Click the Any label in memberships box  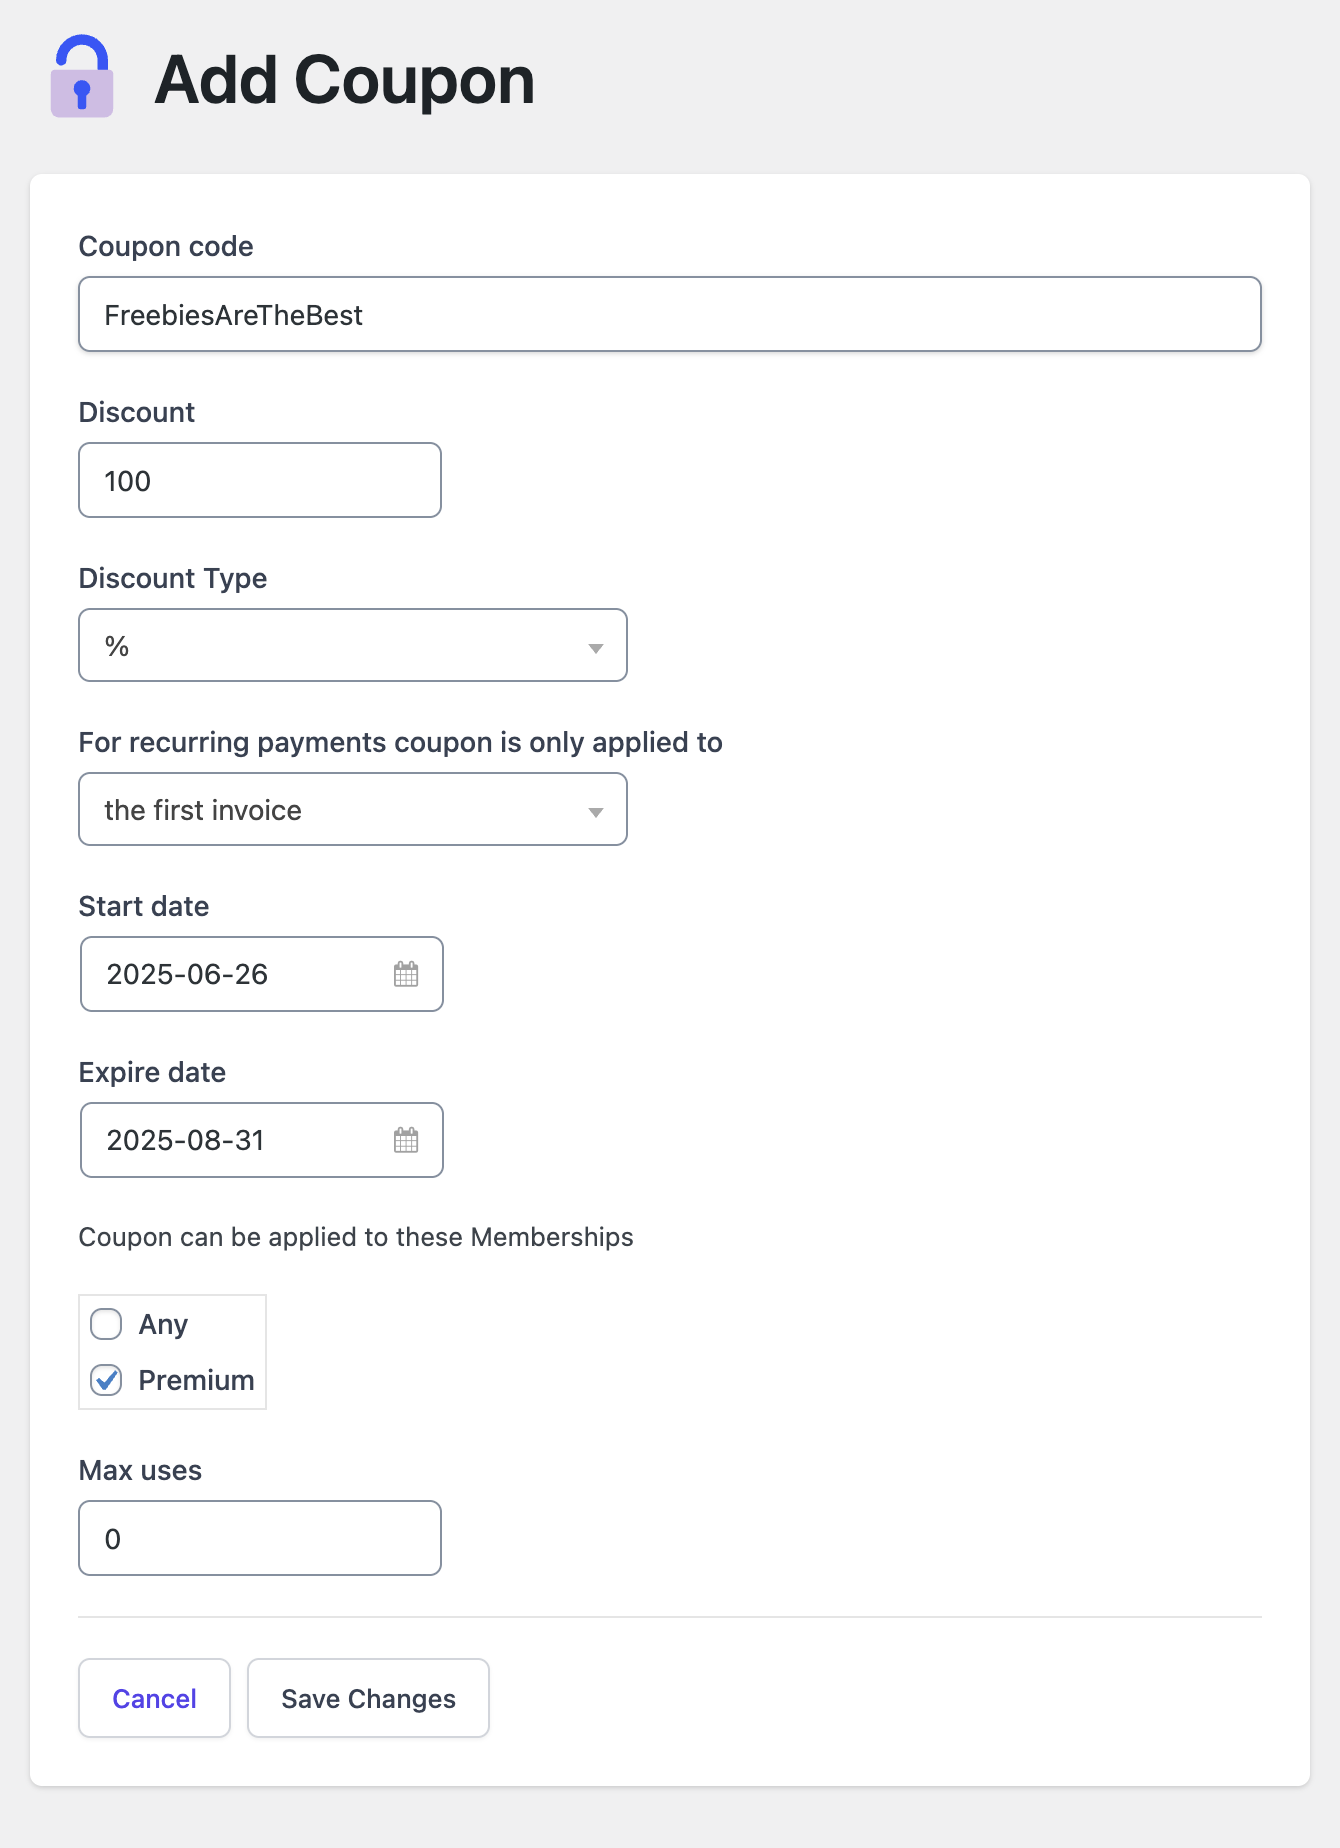(163, 1324)
